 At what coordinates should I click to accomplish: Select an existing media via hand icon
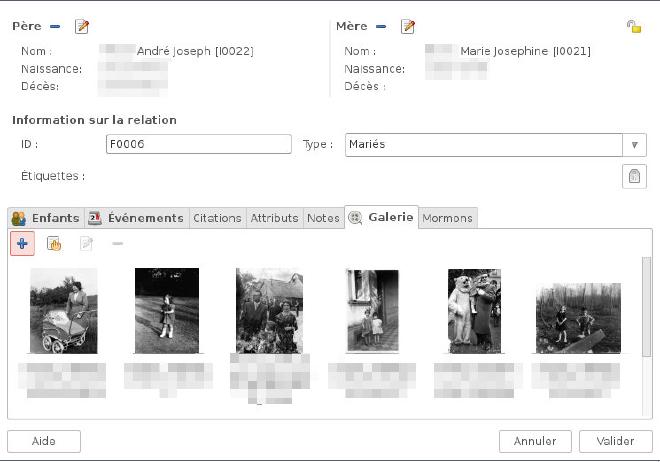point(54,243)
